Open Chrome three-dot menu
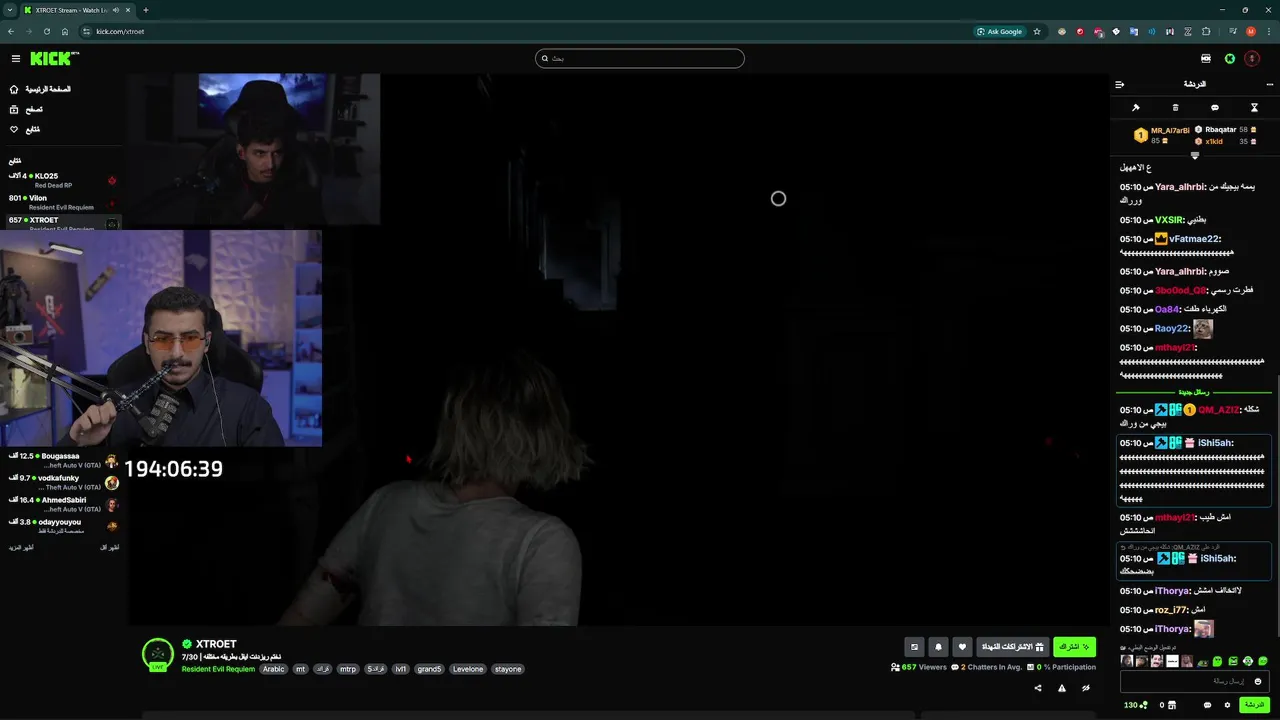The width and height of the screenshot is (1280, 720). (x=1268, y=31)
